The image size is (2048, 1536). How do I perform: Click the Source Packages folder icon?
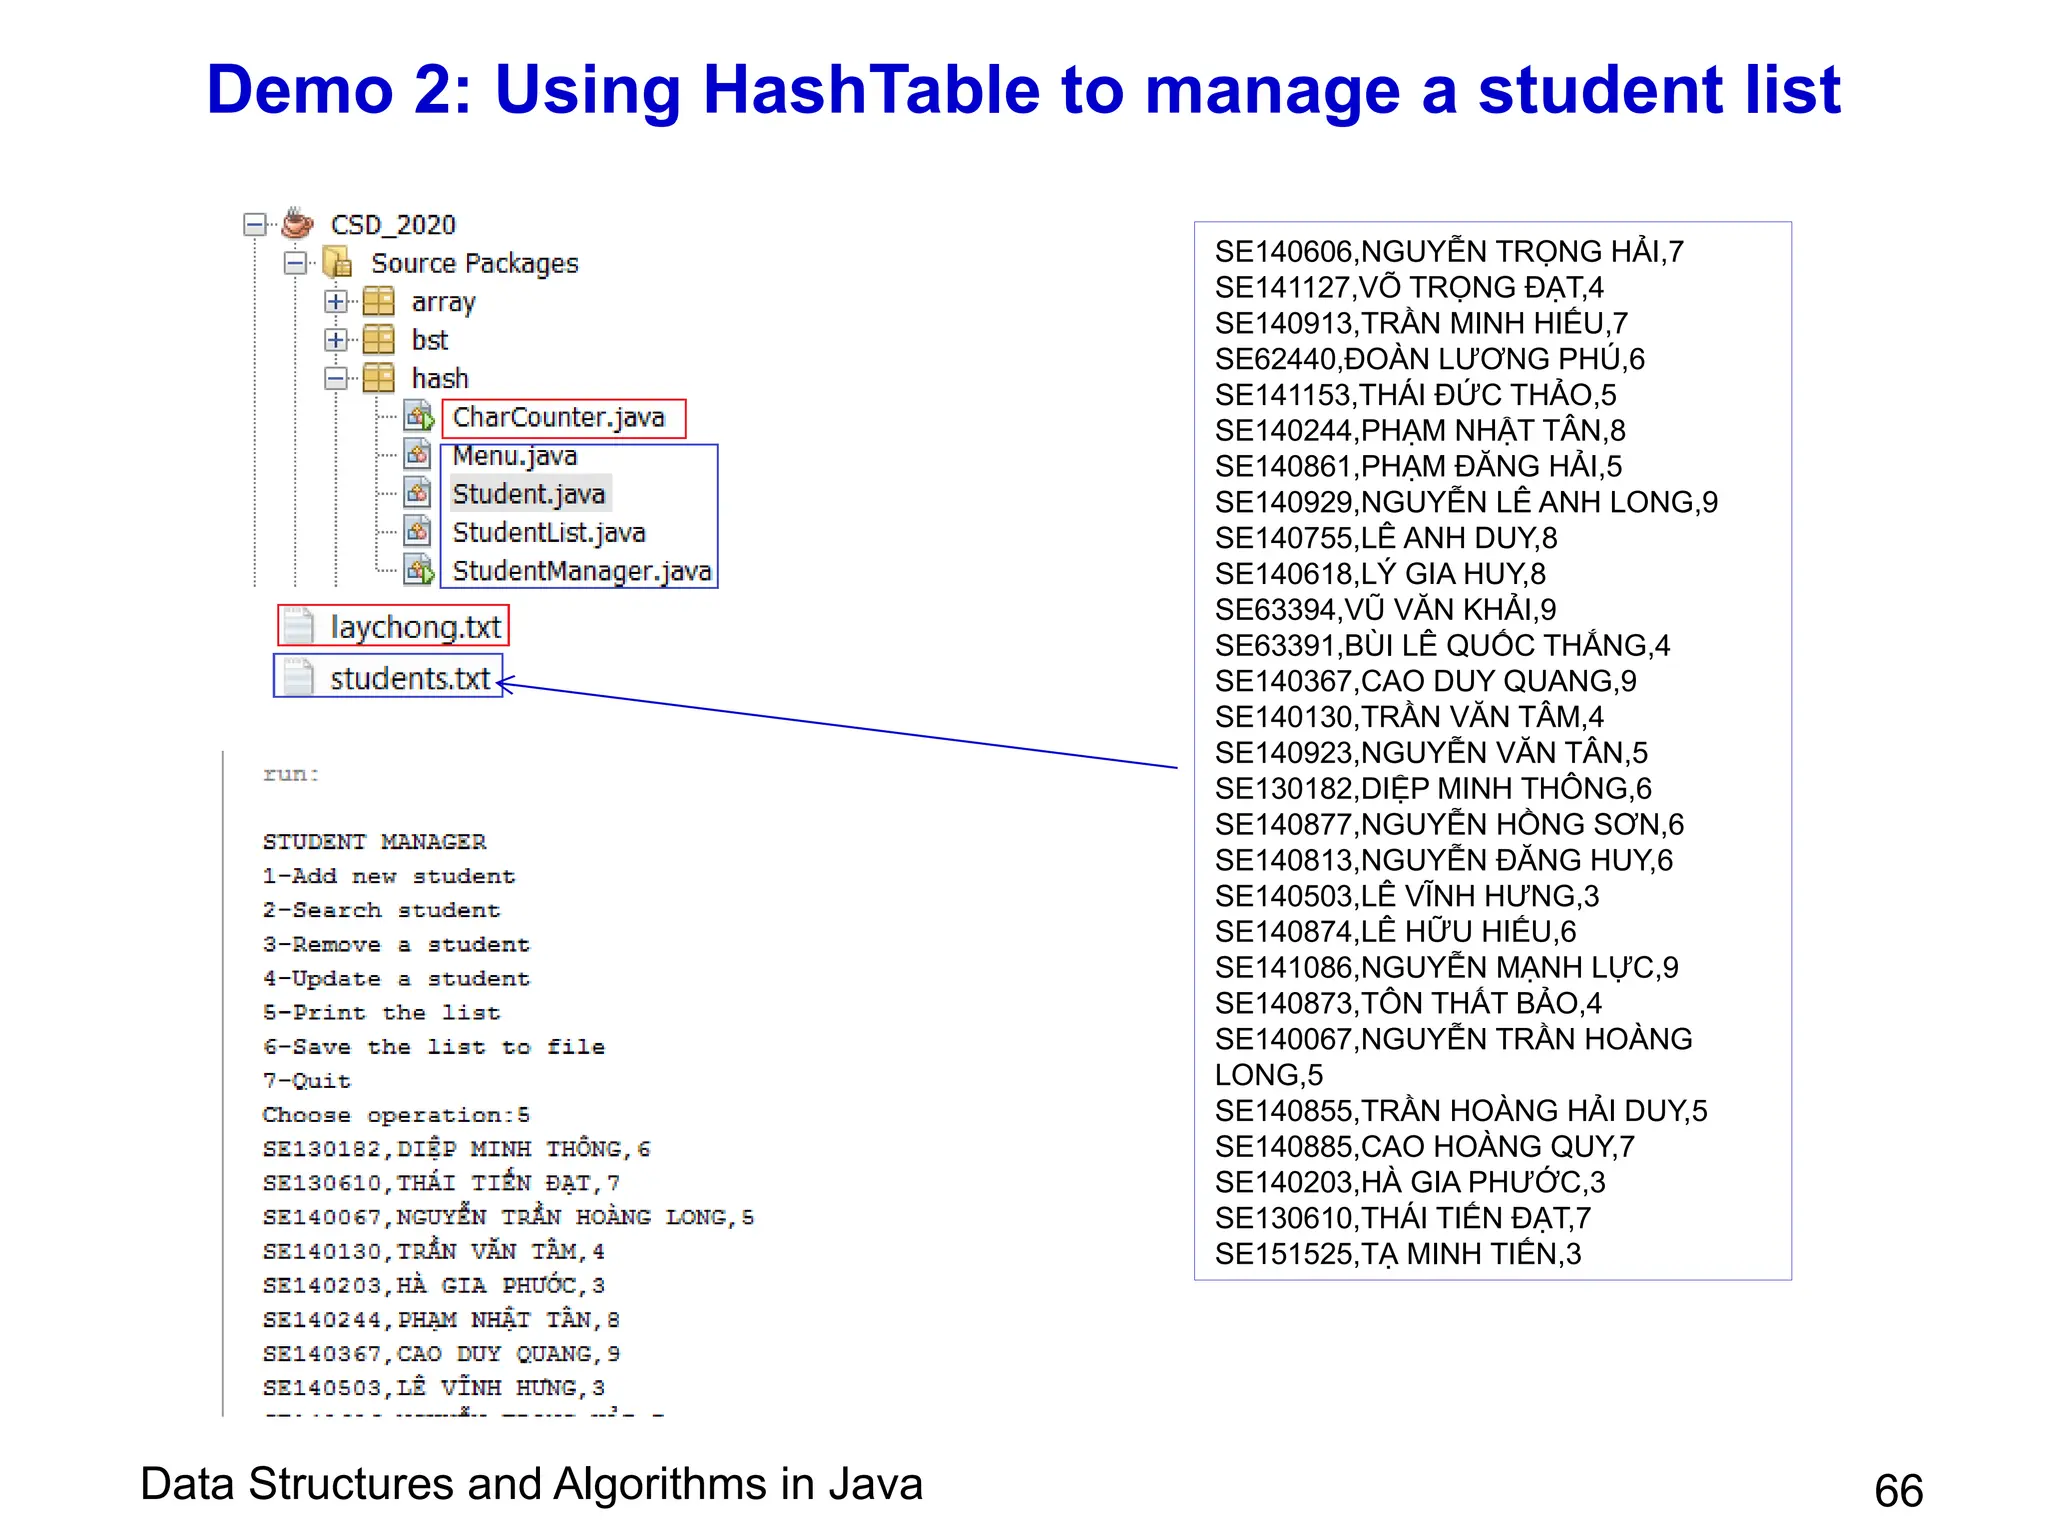click(338, 263)
